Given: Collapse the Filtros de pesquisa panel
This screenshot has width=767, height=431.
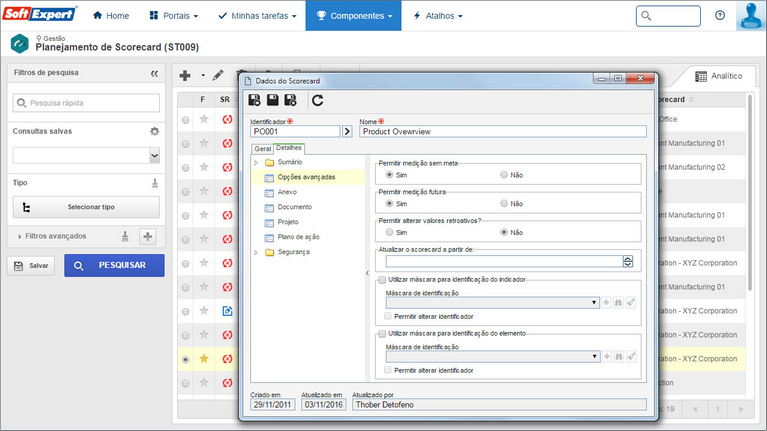Looking at the screenshot, I should click(155, 73).
